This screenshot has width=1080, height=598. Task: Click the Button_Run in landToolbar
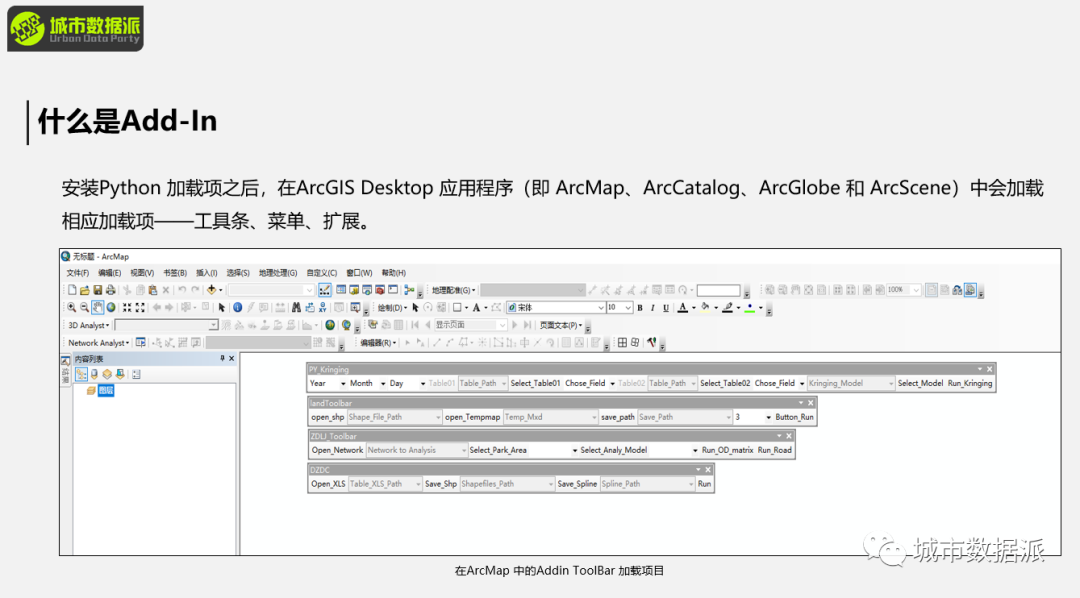click(x=794, y=417)
